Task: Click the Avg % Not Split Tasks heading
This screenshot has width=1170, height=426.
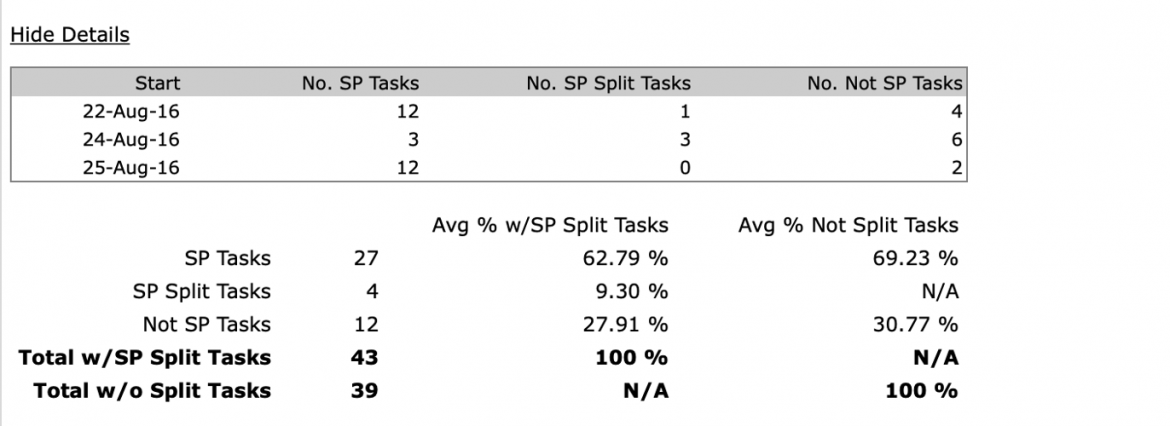Action: (x=848, y=225)
